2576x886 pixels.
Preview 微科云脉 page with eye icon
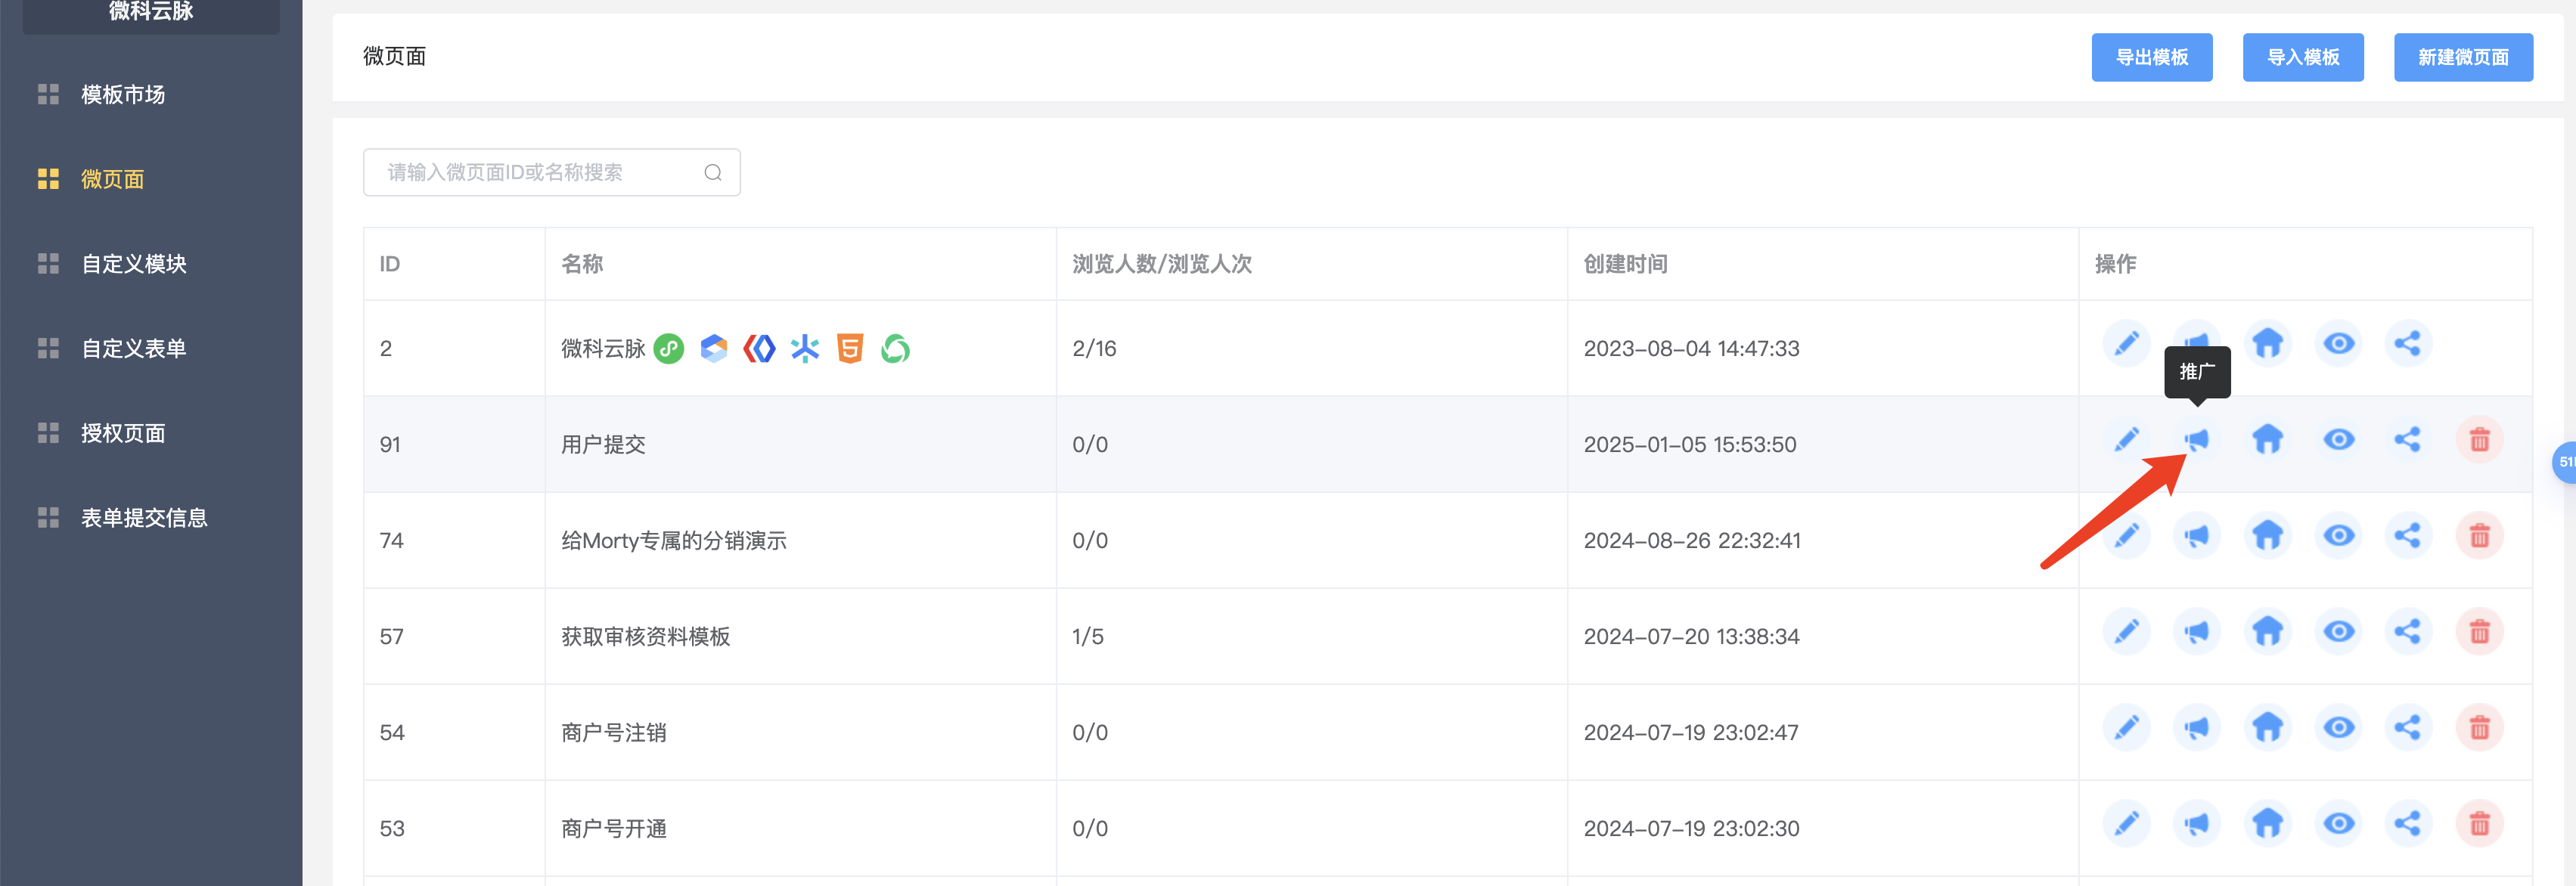(x=2338, y=344)
